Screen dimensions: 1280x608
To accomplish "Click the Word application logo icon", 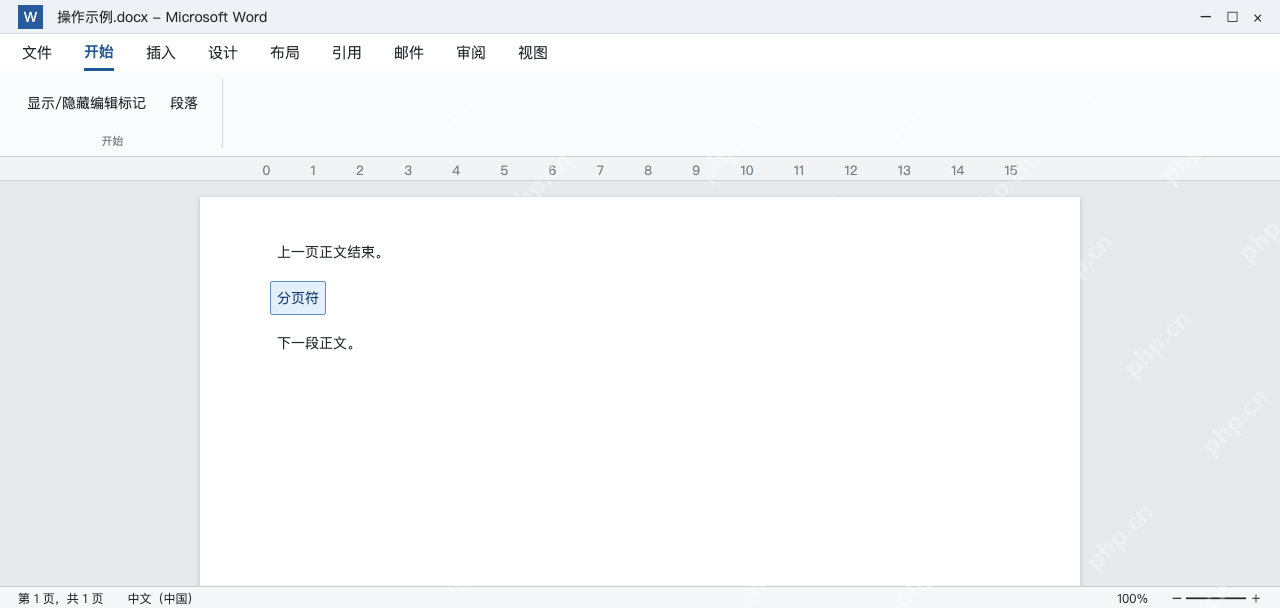I will pyautogui.click(x=30, y=17).
